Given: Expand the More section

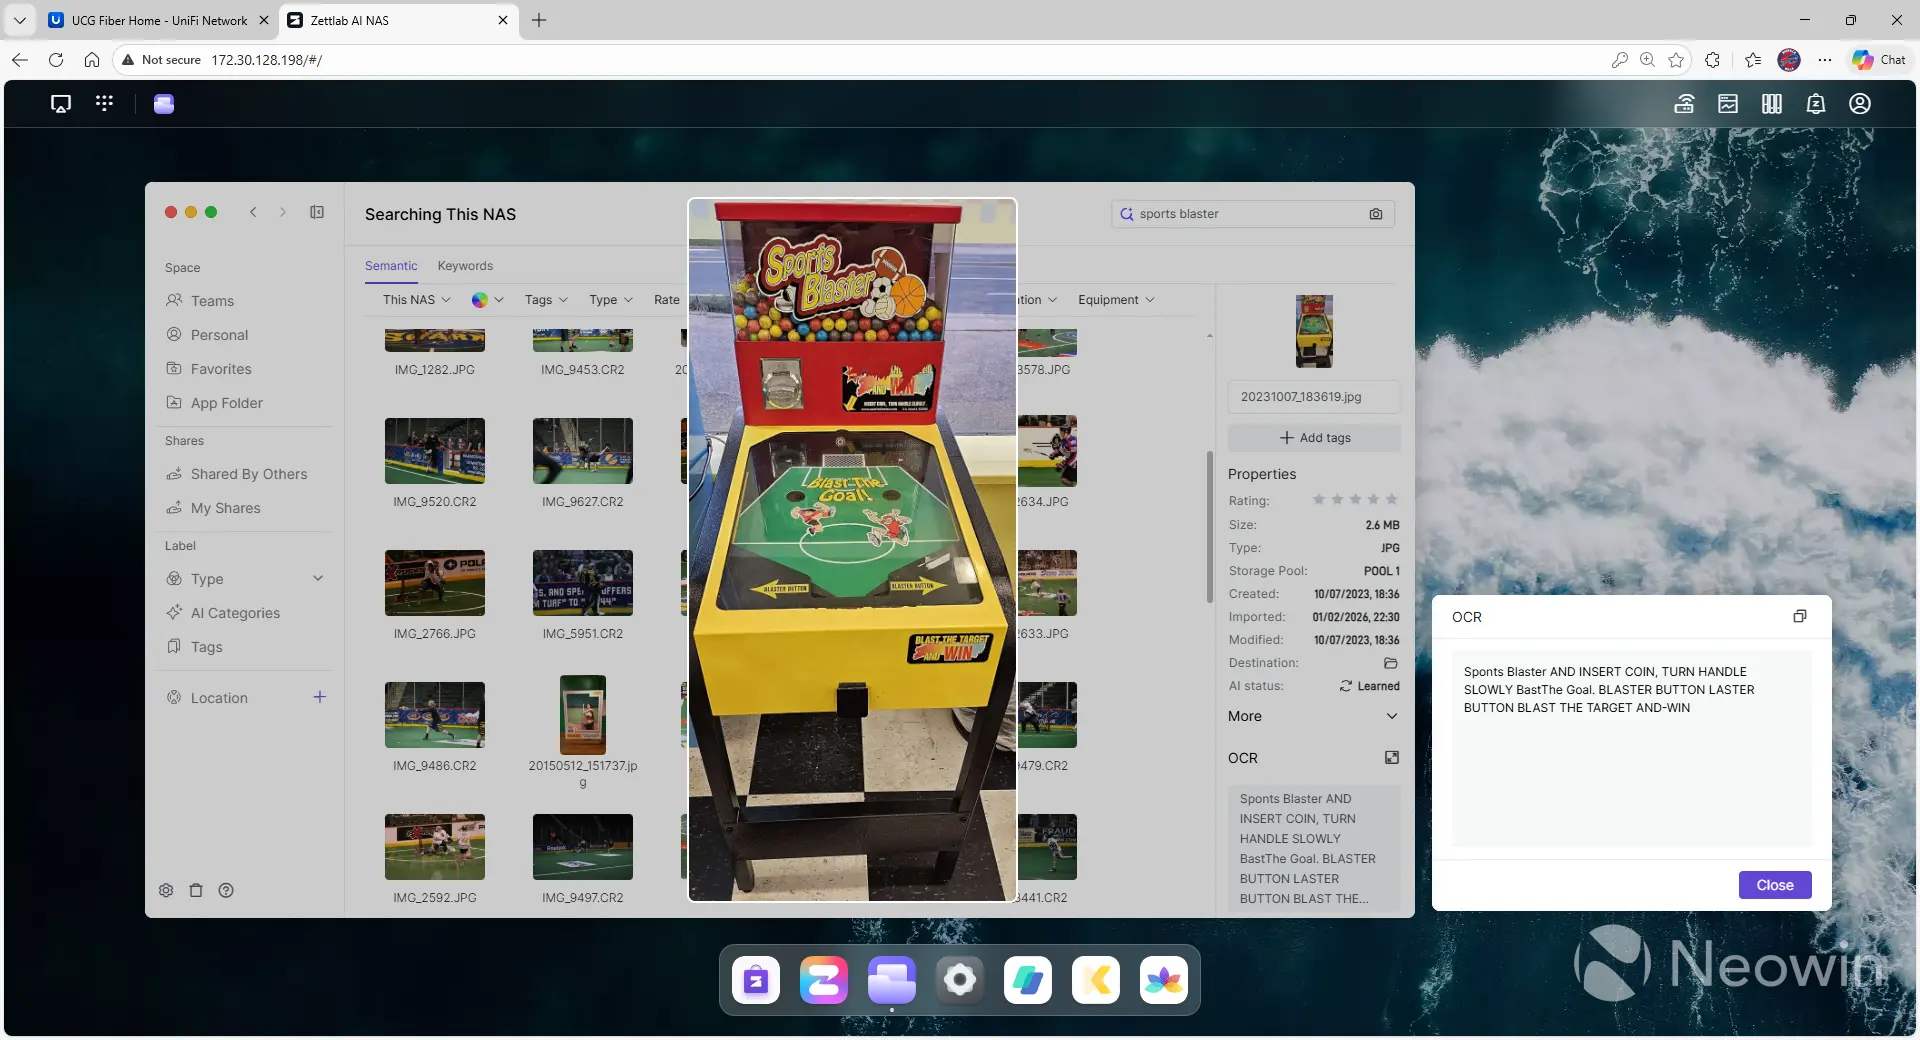Looking at the screenshot, I should point(1313,716).
